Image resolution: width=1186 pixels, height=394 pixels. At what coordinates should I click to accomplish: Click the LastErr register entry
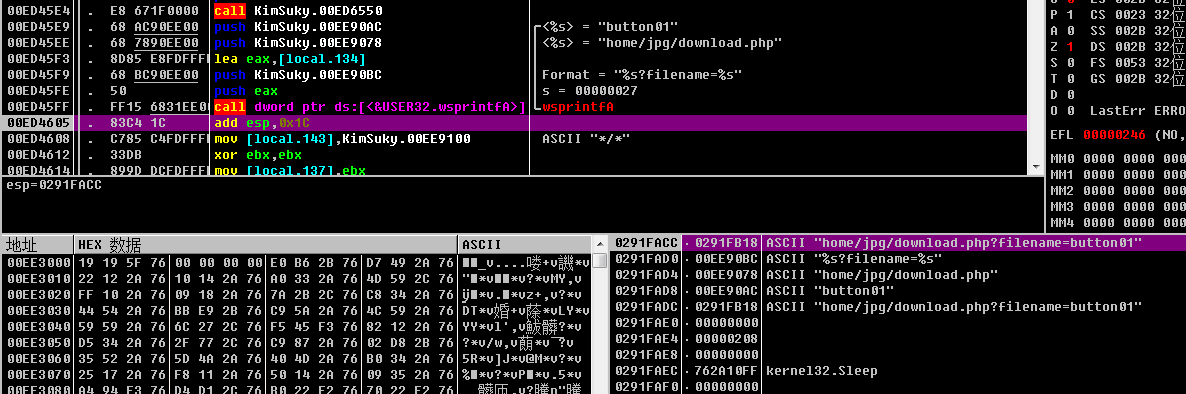pos(1137,110)
